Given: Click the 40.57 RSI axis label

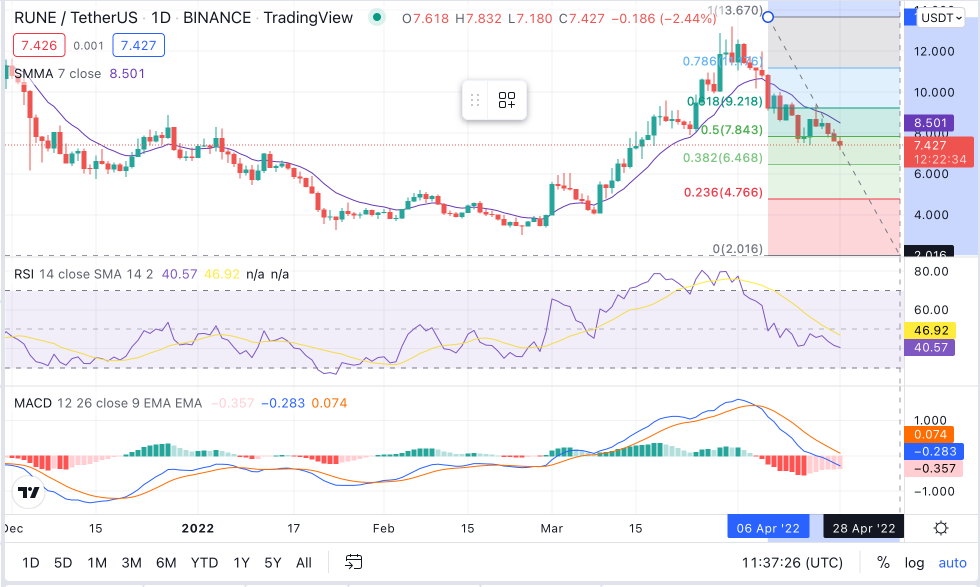Looking at the screenshot, I should (929, 347).
